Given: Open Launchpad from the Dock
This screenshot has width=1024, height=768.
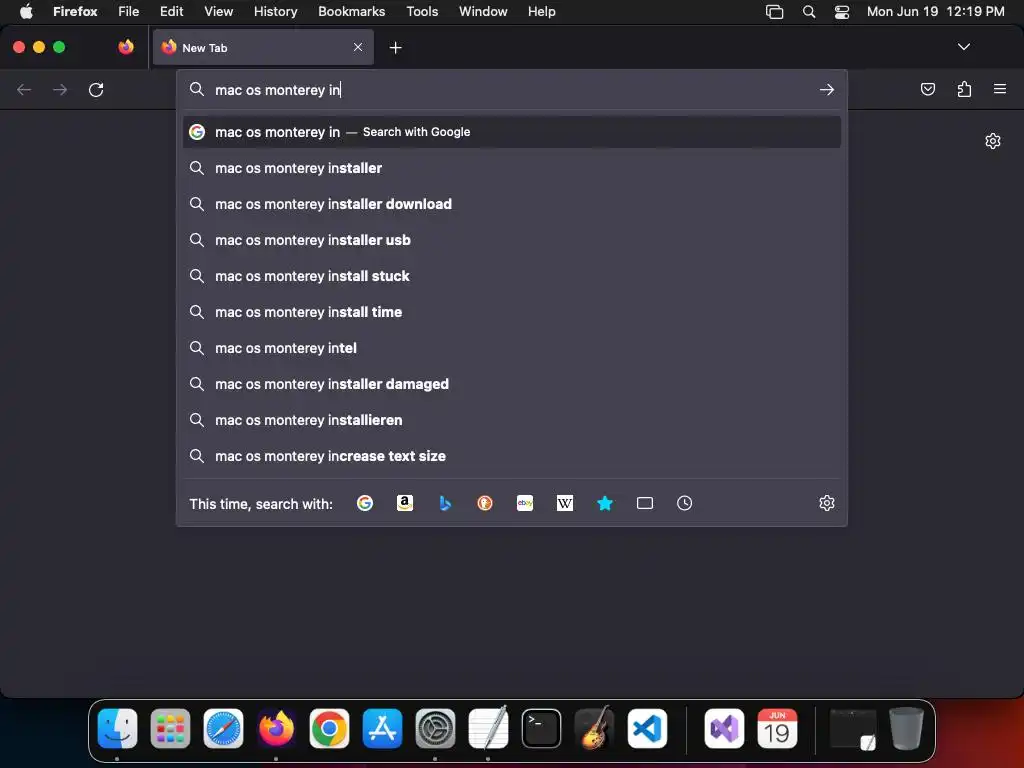Looking at the screenshot, I should click(170, 728).
